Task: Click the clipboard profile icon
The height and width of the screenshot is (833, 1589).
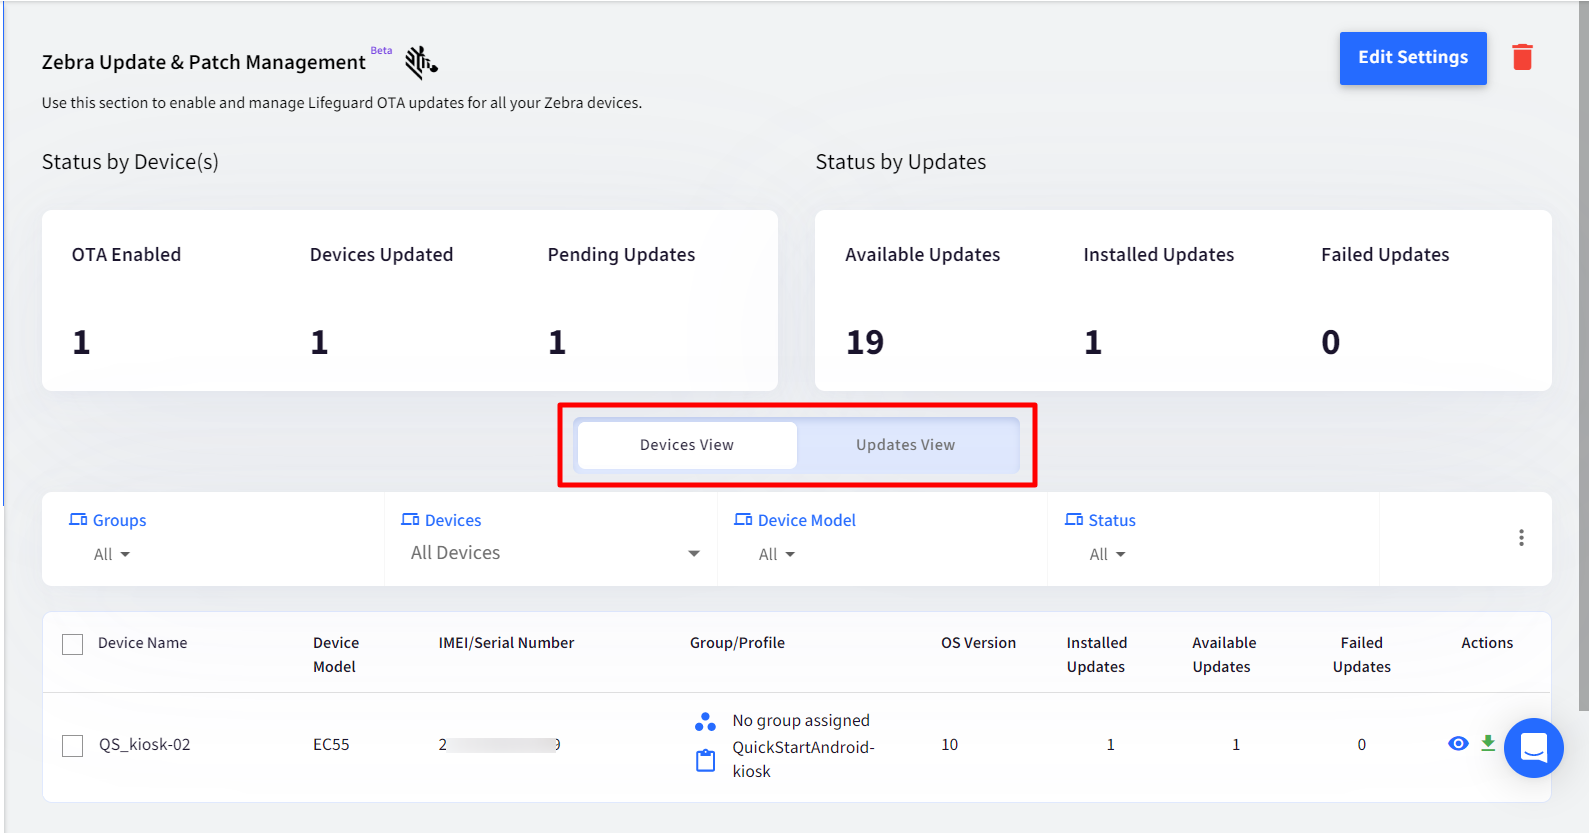Action: 705,760
